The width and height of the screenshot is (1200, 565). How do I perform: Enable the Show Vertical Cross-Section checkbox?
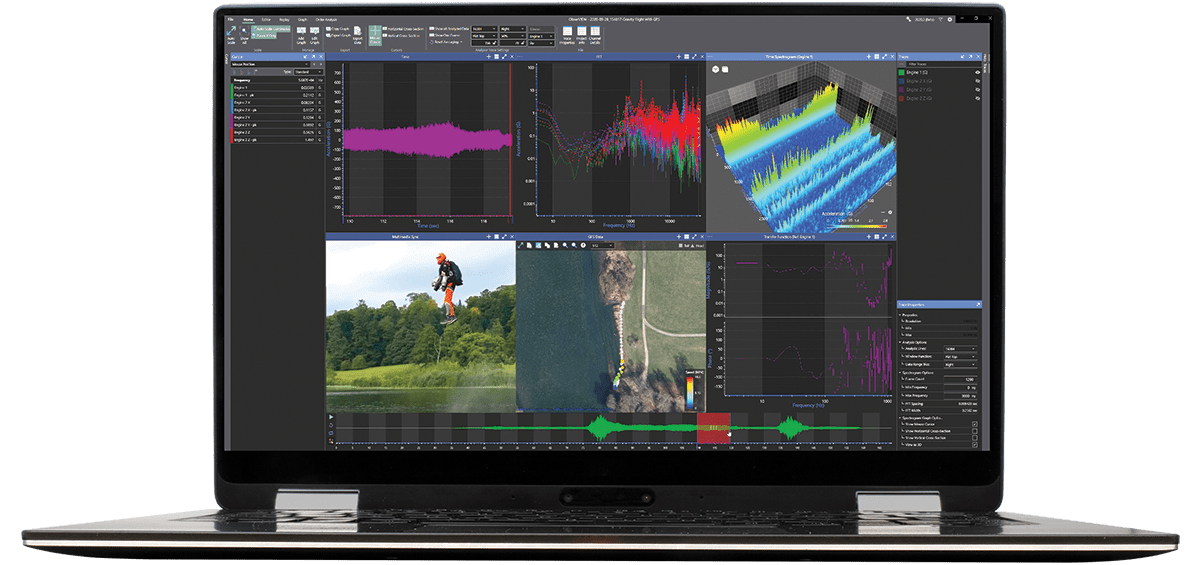pos(975,438)
